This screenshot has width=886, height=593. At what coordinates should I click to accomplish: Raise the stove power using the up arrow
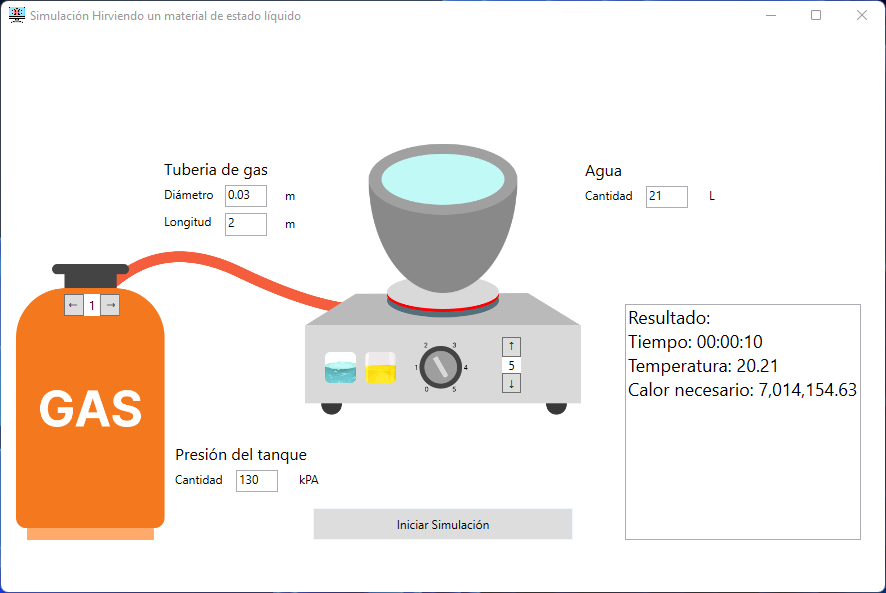tap(511, 347)
